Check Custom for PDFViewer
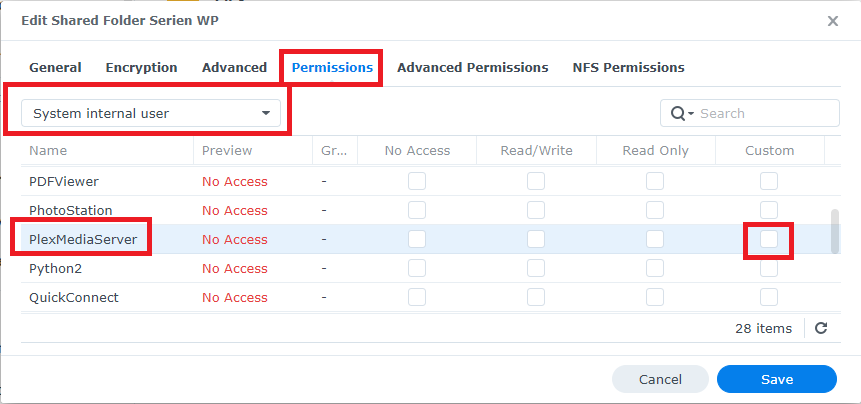Image resolution: width=861 pixels, height=404 pixels. pos(768,181)
